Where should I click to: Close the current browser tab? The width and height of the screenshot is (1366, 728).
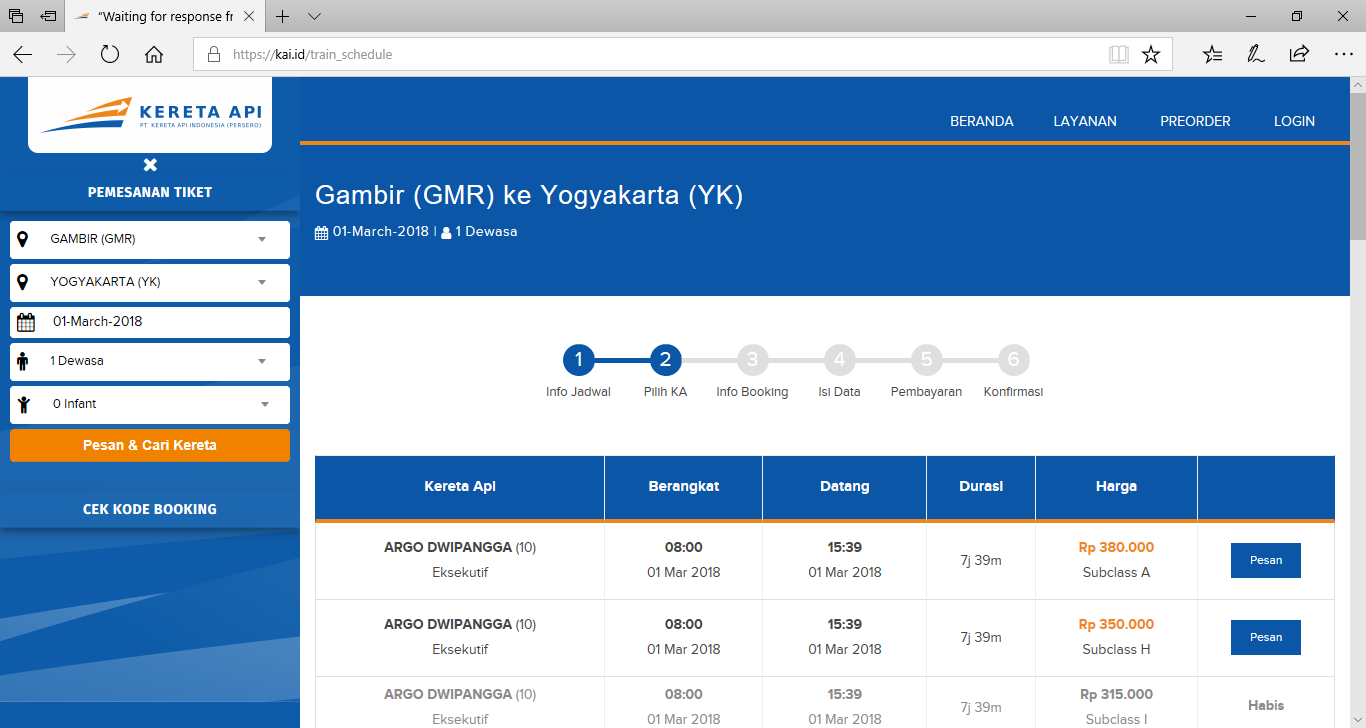[249, 16]
